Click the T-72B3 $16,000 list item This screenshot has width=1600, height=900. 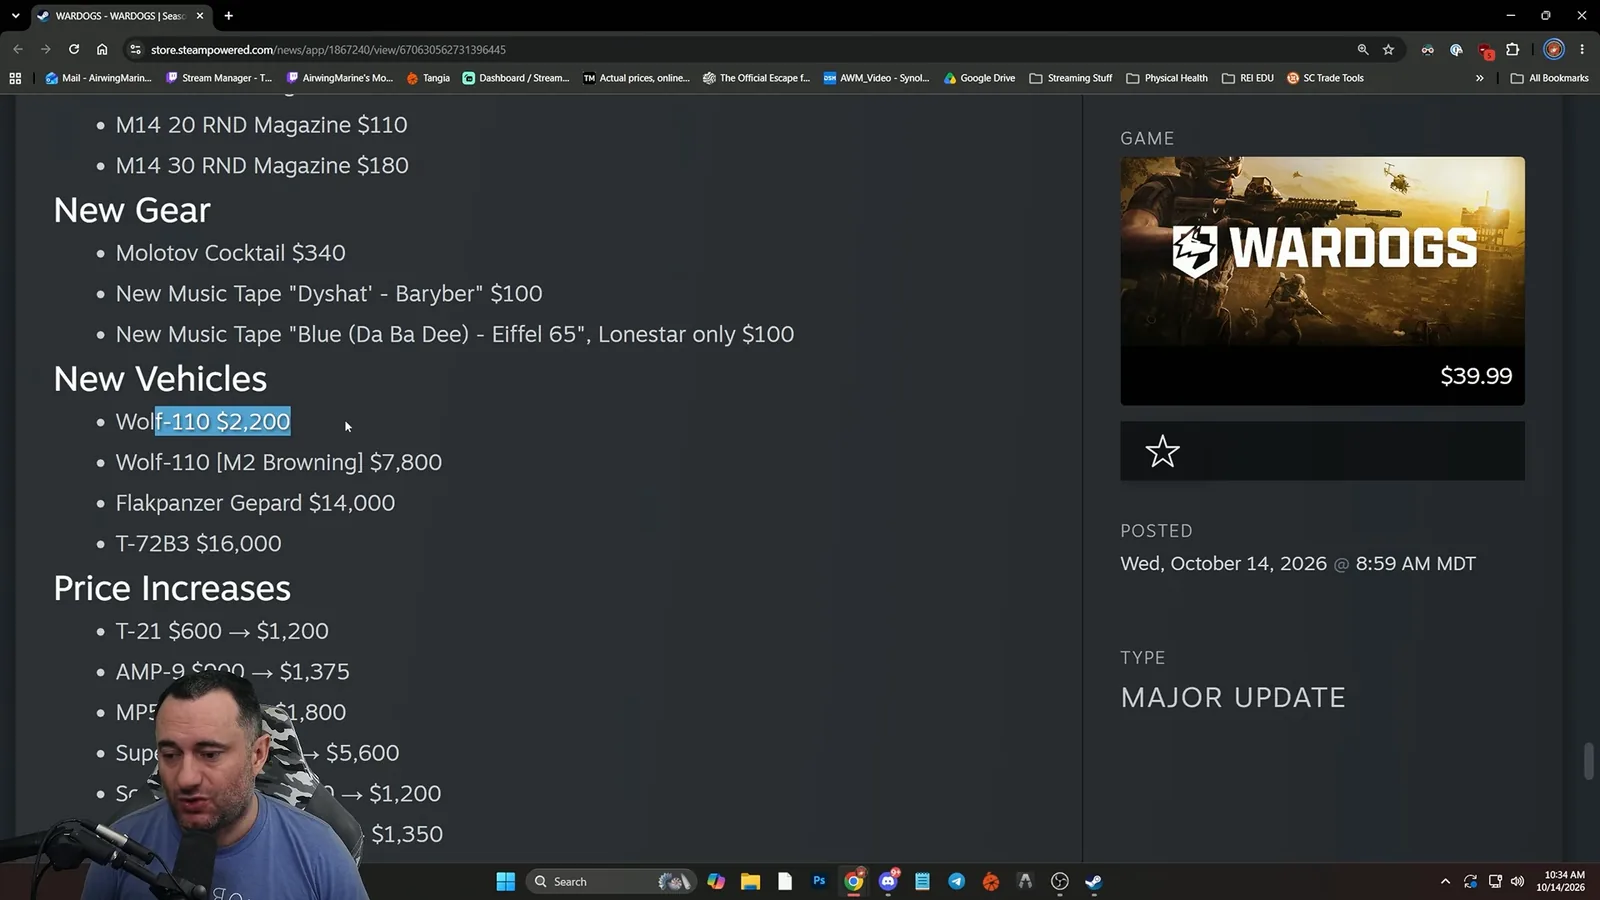pyautogui.click(x=198, y=544)
